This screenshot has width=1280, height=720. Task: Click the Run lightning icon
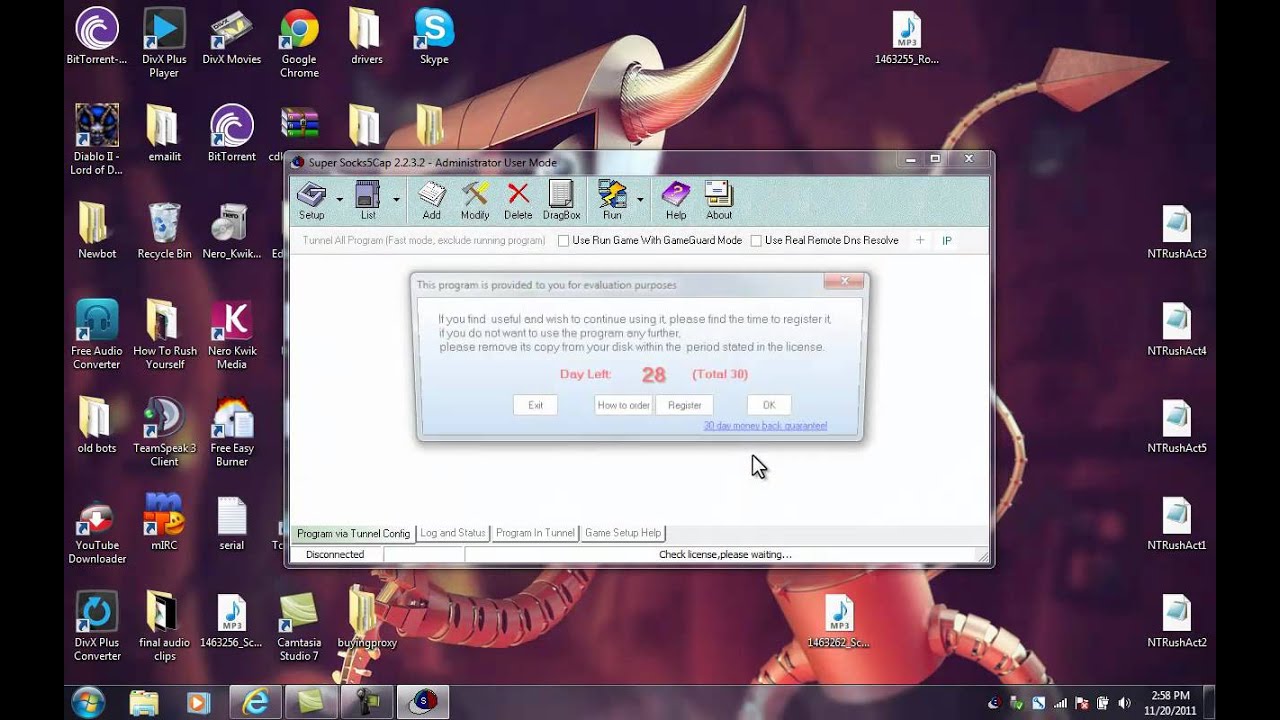612,201
